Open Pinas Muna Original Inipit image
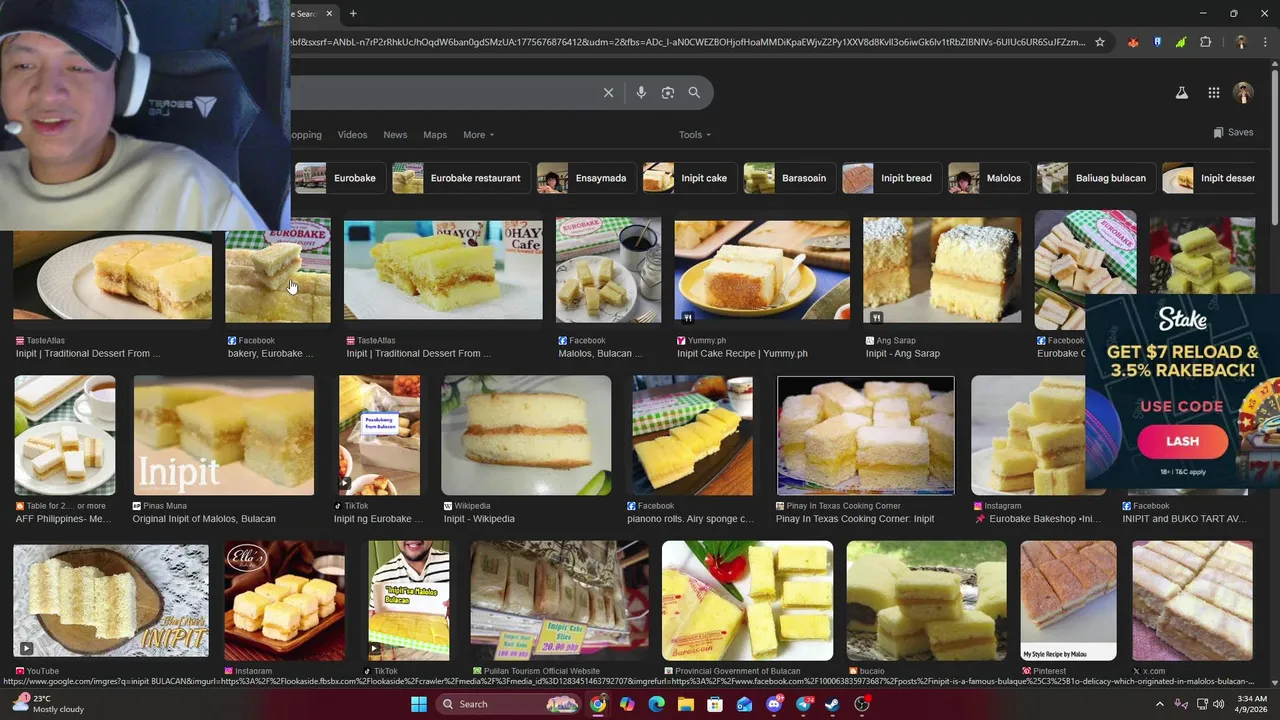Screen dimensions: 1280x720 pos(223,436)
